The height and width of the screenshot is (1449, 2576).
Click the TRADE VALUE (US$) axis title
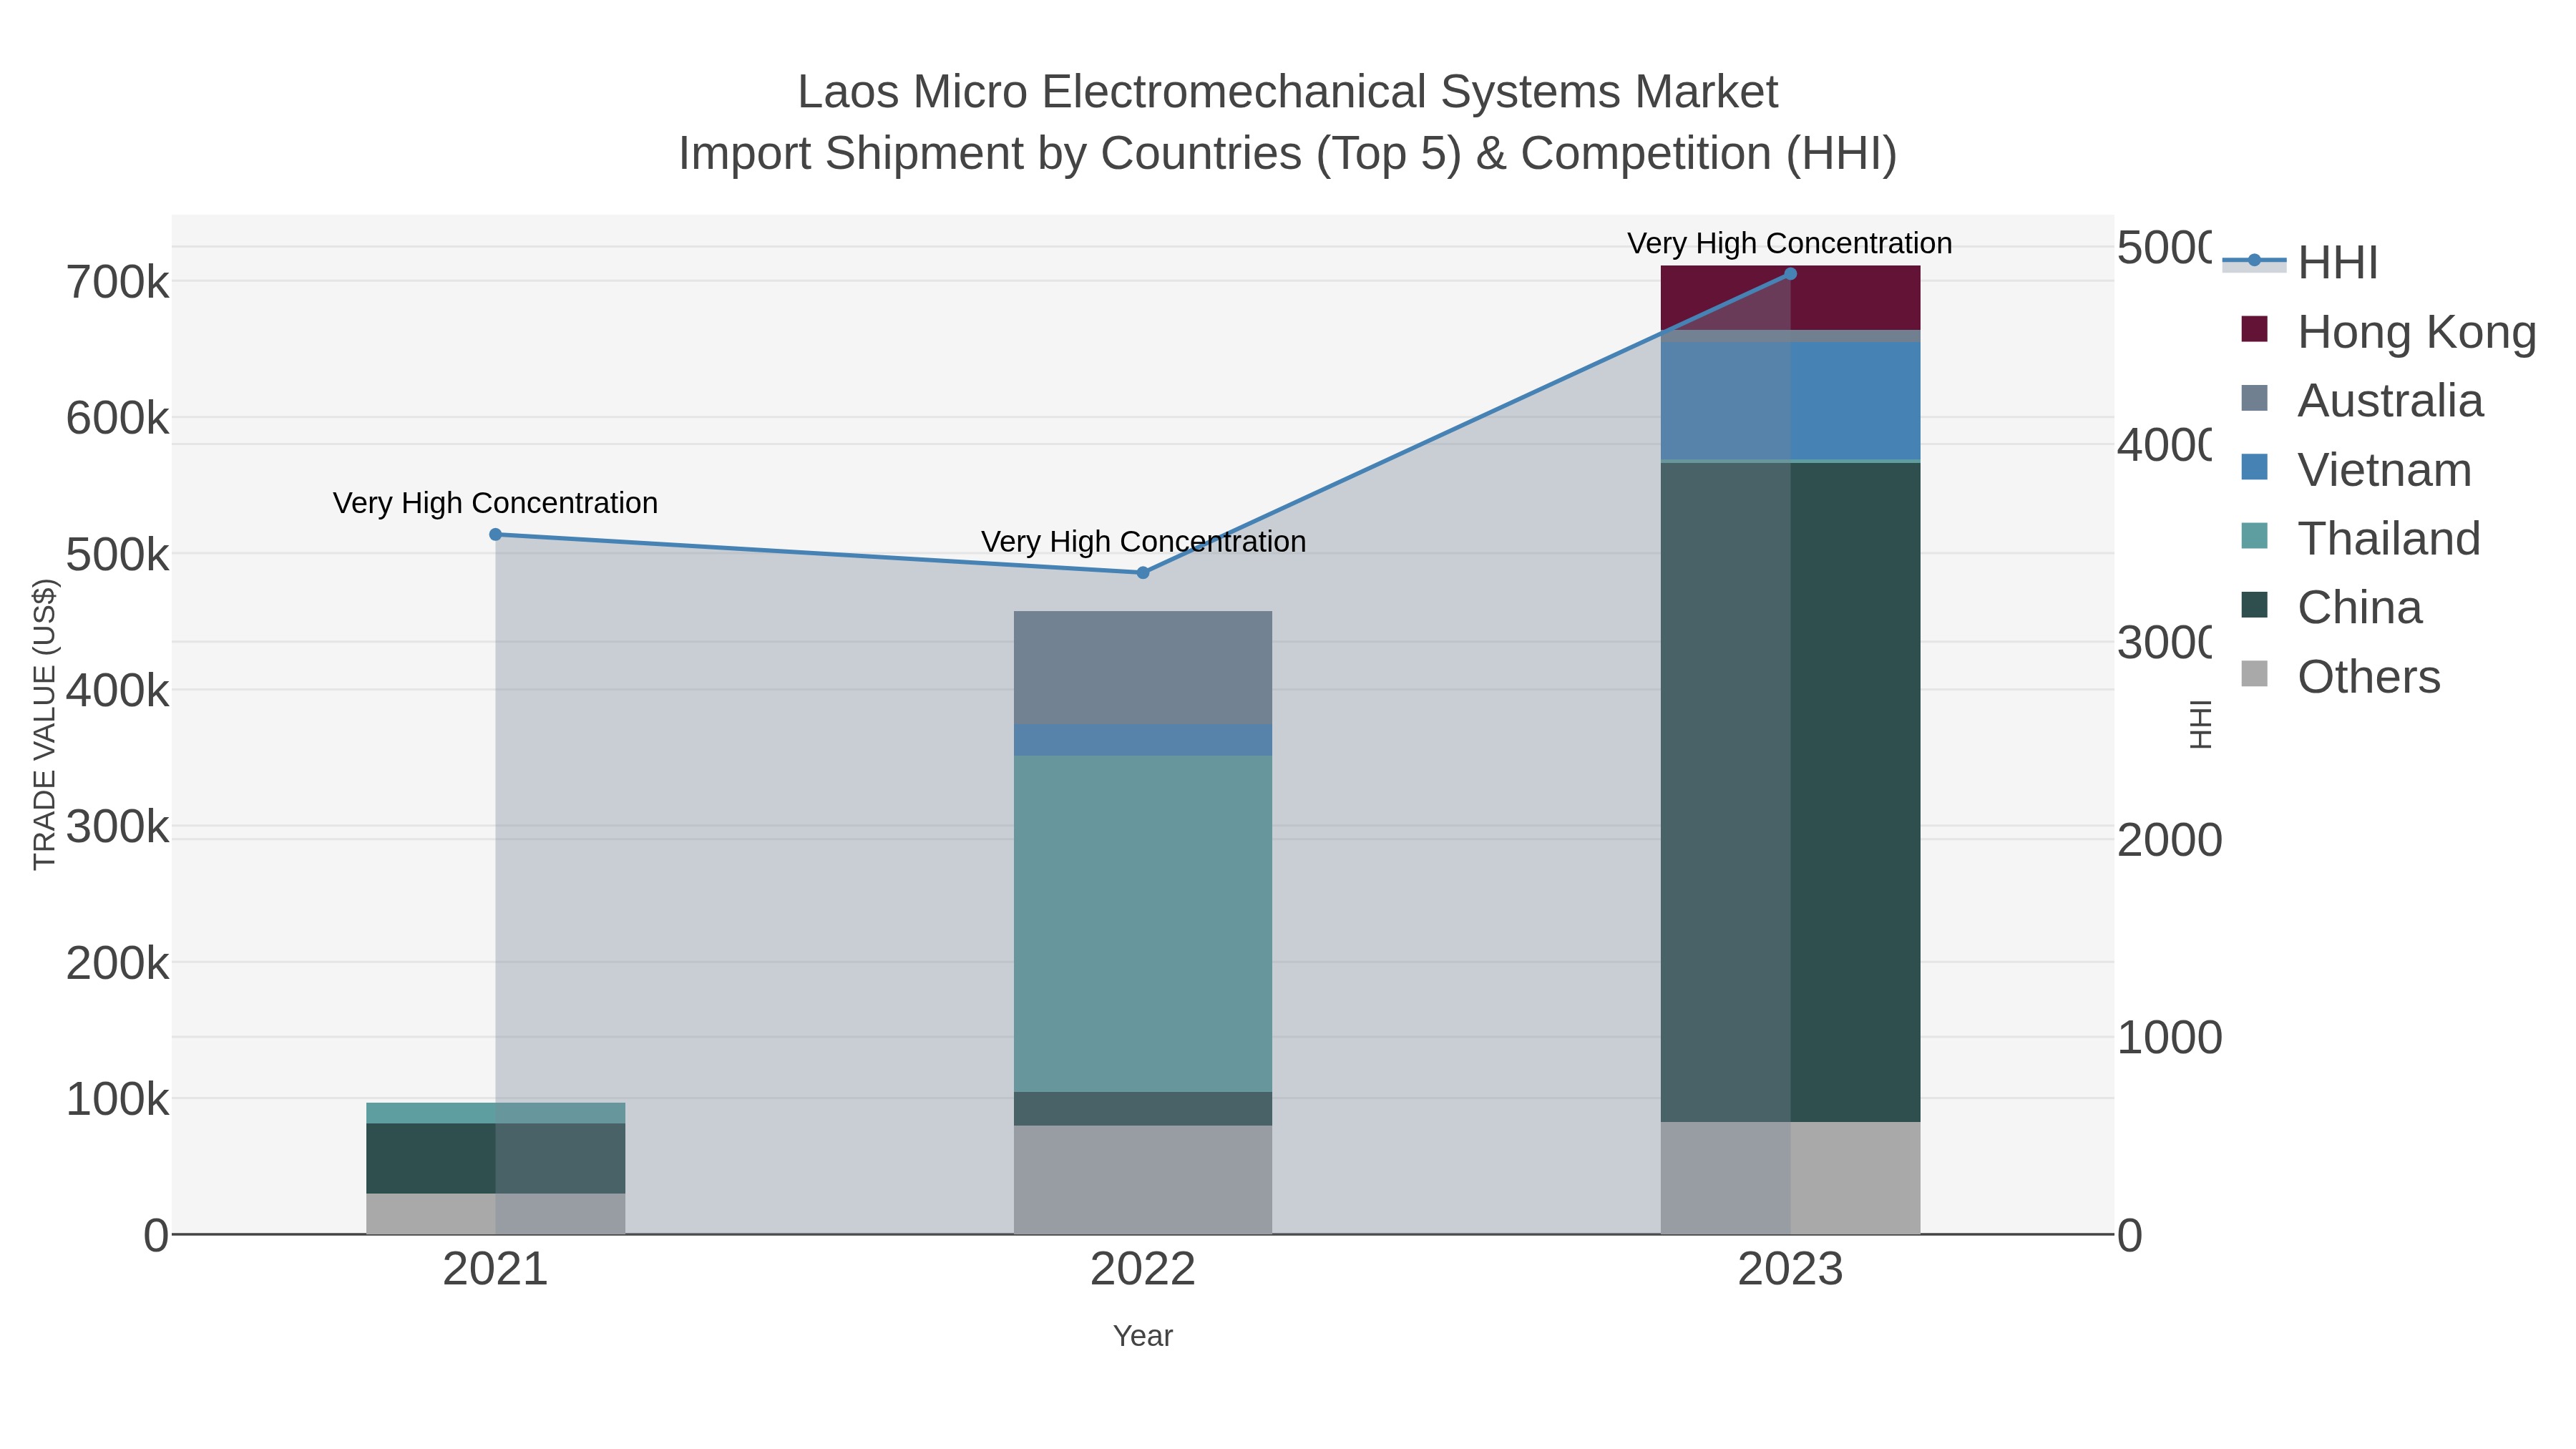tap(45, 724)
